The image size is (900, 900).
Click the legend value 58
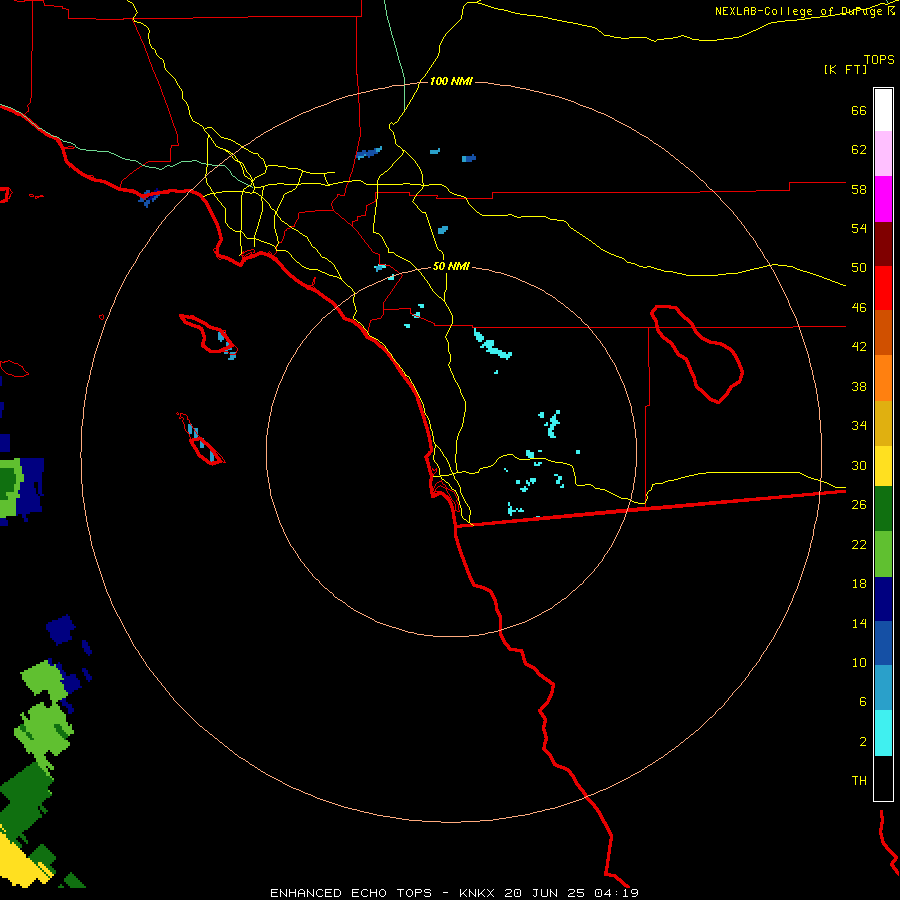pyautogui.click(x=859, y=189)
